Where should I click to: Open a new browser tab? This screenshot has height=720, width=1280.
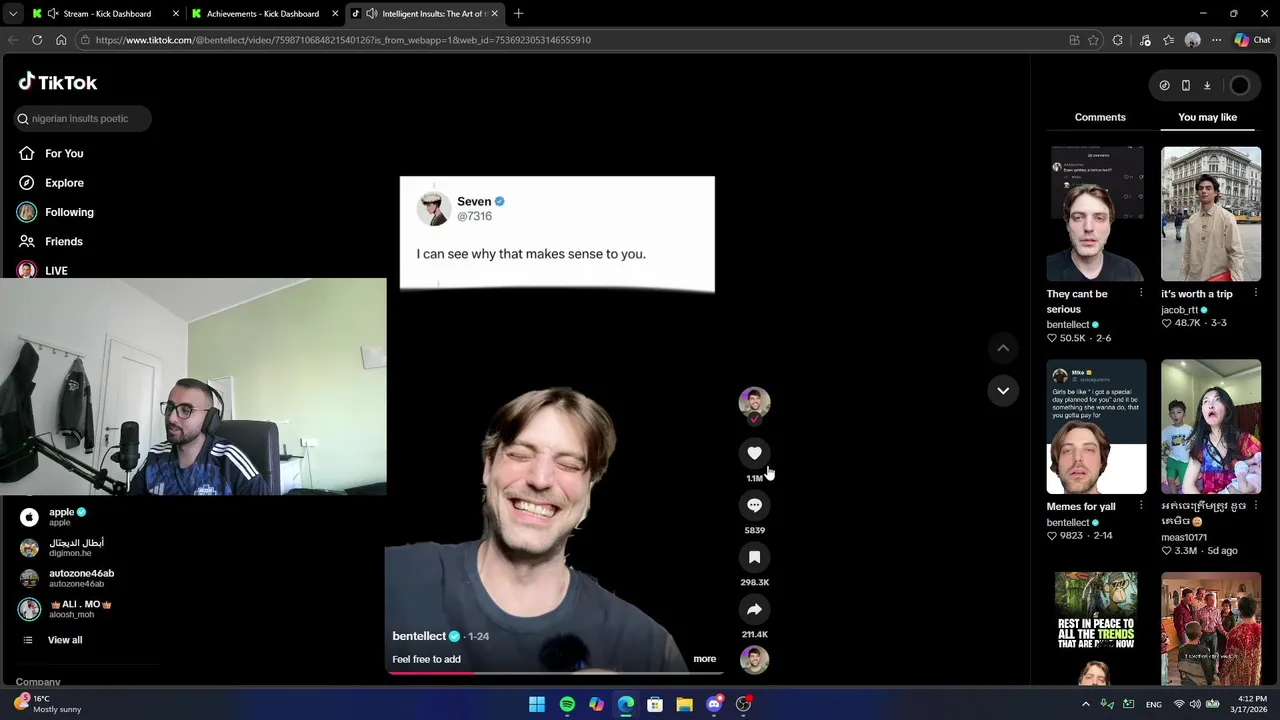pos(518,14)
